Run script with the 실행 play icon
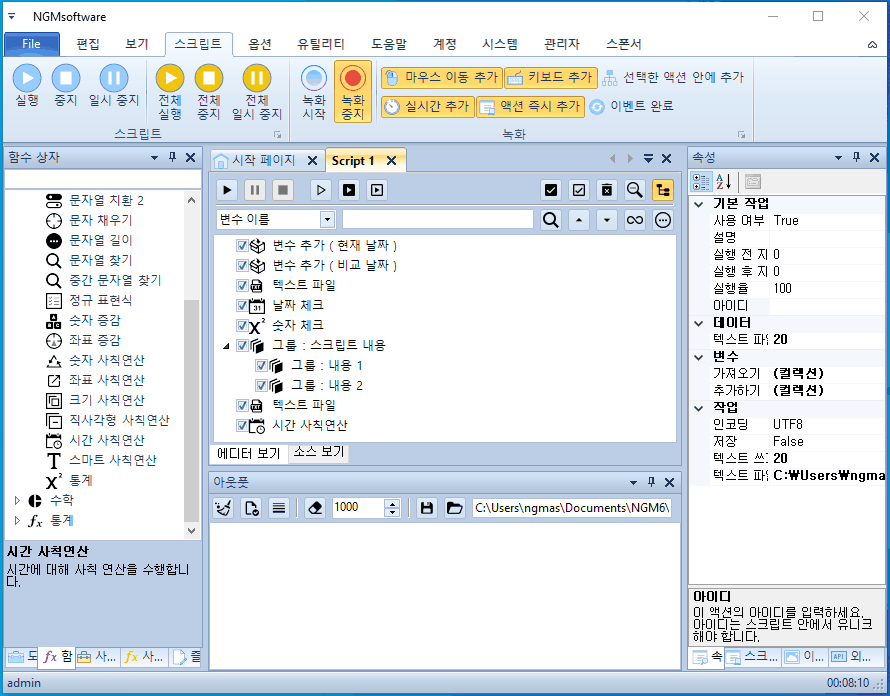Image resolution: width=890 pixels, height=696 pixels. (27, 85)
